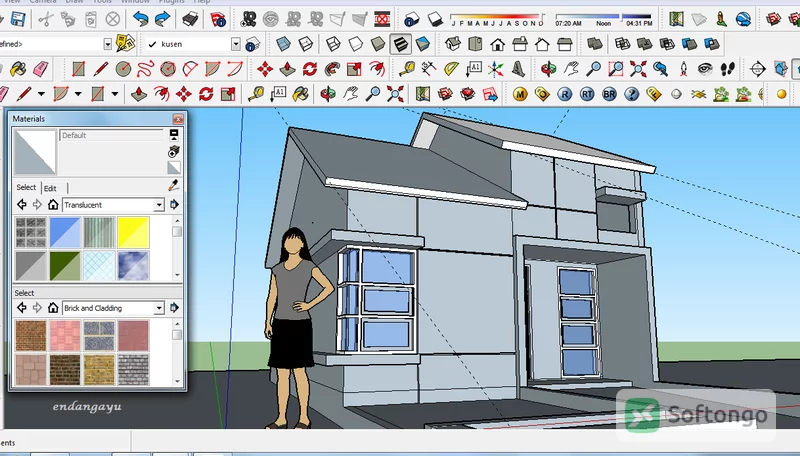The height and width of the screenshot is (456, 800).
Task: Enable Shaded face style
Action: coord(378,44)
